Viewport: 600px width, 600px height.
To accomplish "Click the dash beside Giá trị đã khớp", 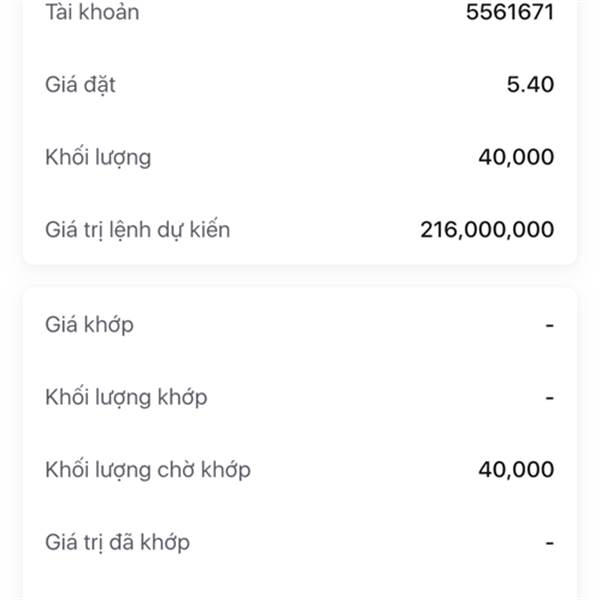I will coord(549,543).
